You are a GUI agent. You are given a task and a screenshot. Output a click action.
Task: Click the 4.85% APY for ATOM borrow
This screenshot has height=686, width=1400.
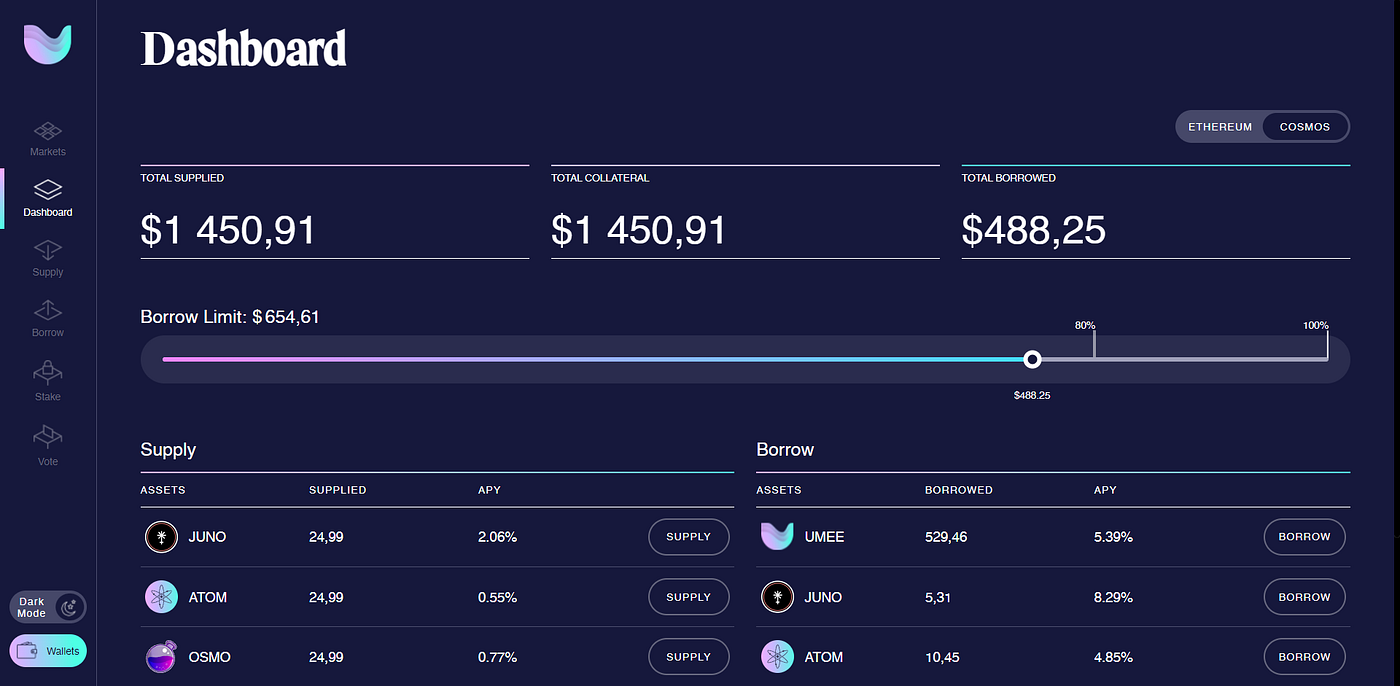1113,657
